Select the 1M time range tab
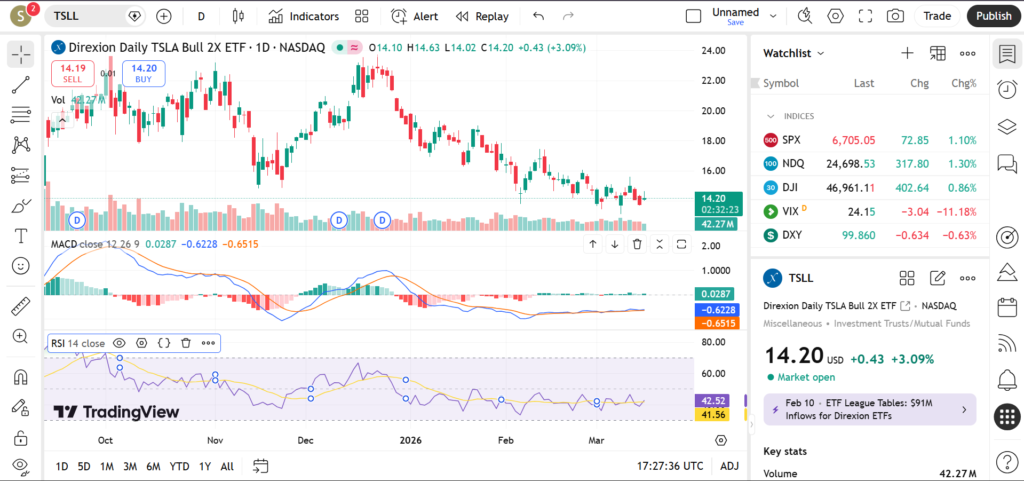 (x=107, y=466)
